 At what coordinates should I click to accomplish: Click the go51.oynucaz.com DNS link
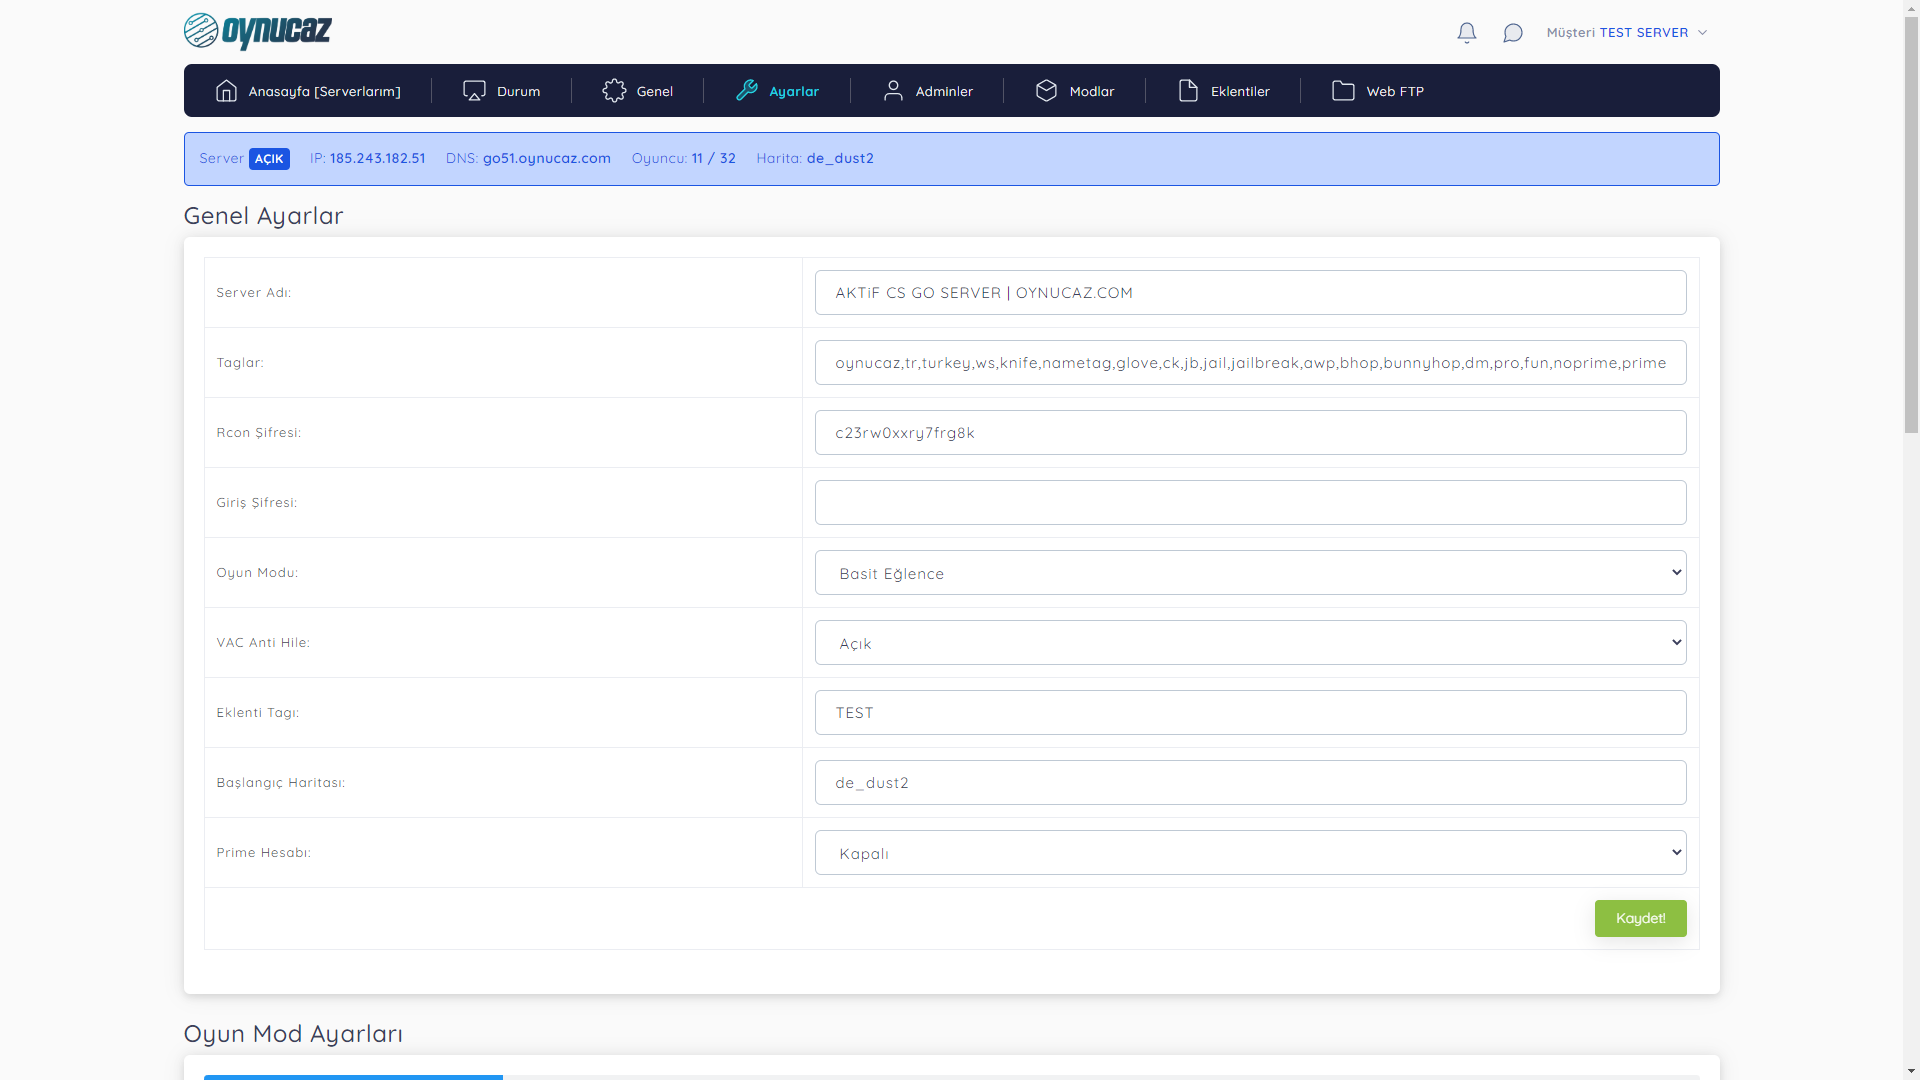tap(546, 158)
